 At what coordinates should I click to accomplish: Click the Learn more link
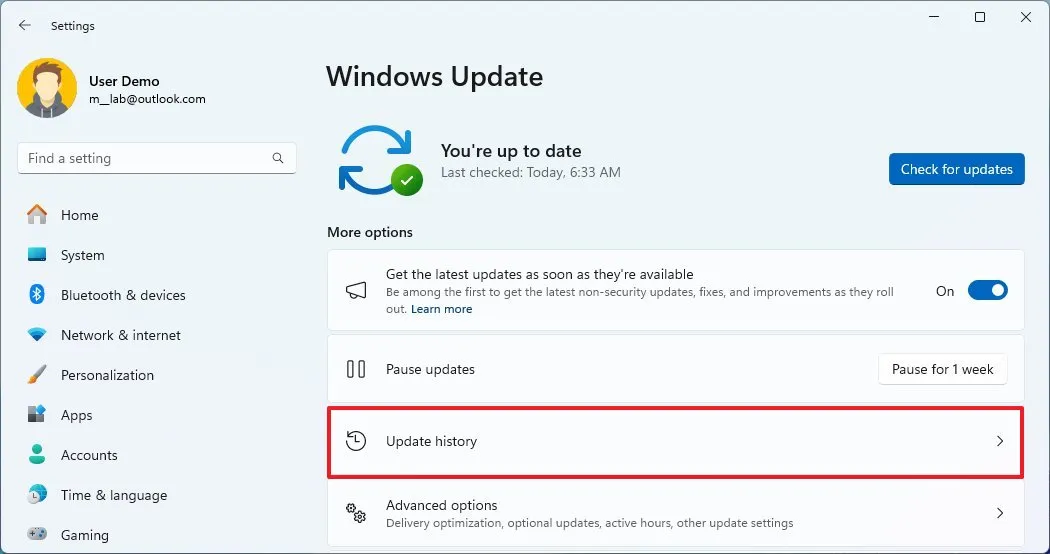441,309
